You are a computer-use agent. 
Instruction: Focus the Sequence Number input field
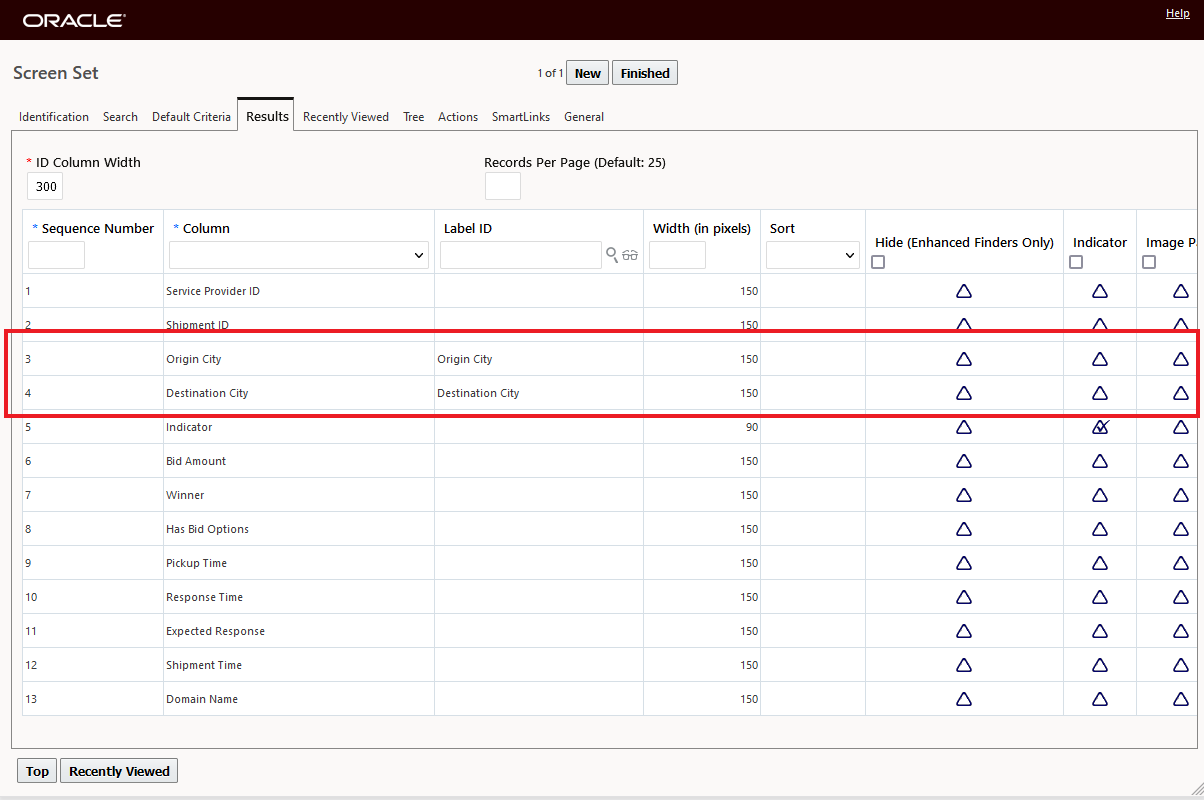pyautogui.click(x=56, y=255)
